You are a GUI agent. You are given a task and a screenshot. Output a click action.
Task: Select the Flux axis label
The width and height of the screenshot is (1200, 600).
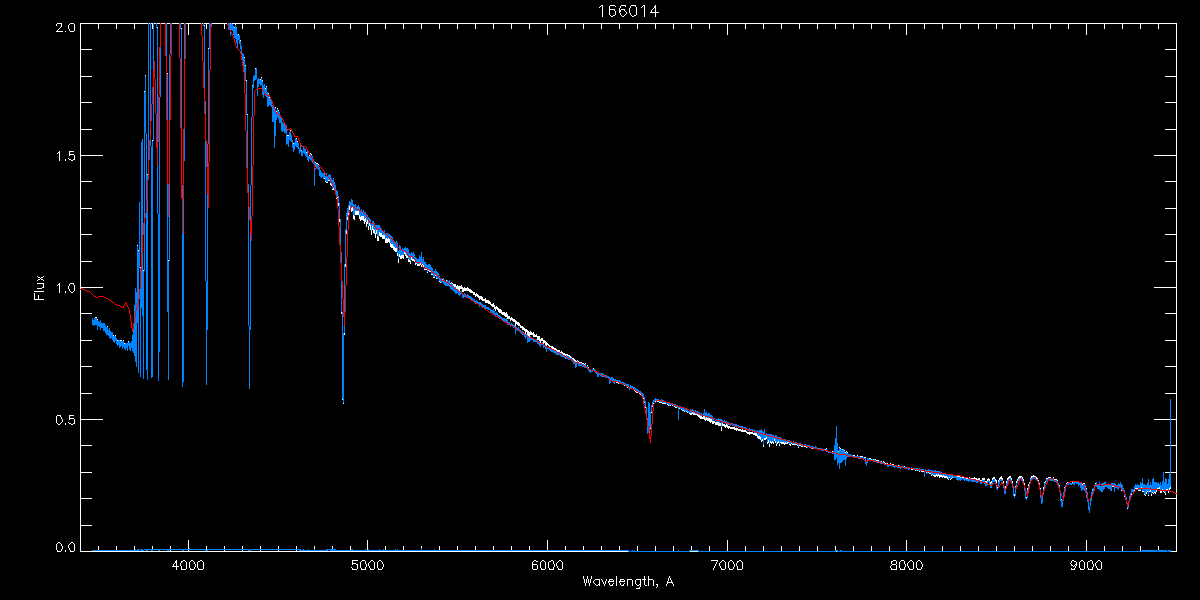pos(39,287)
